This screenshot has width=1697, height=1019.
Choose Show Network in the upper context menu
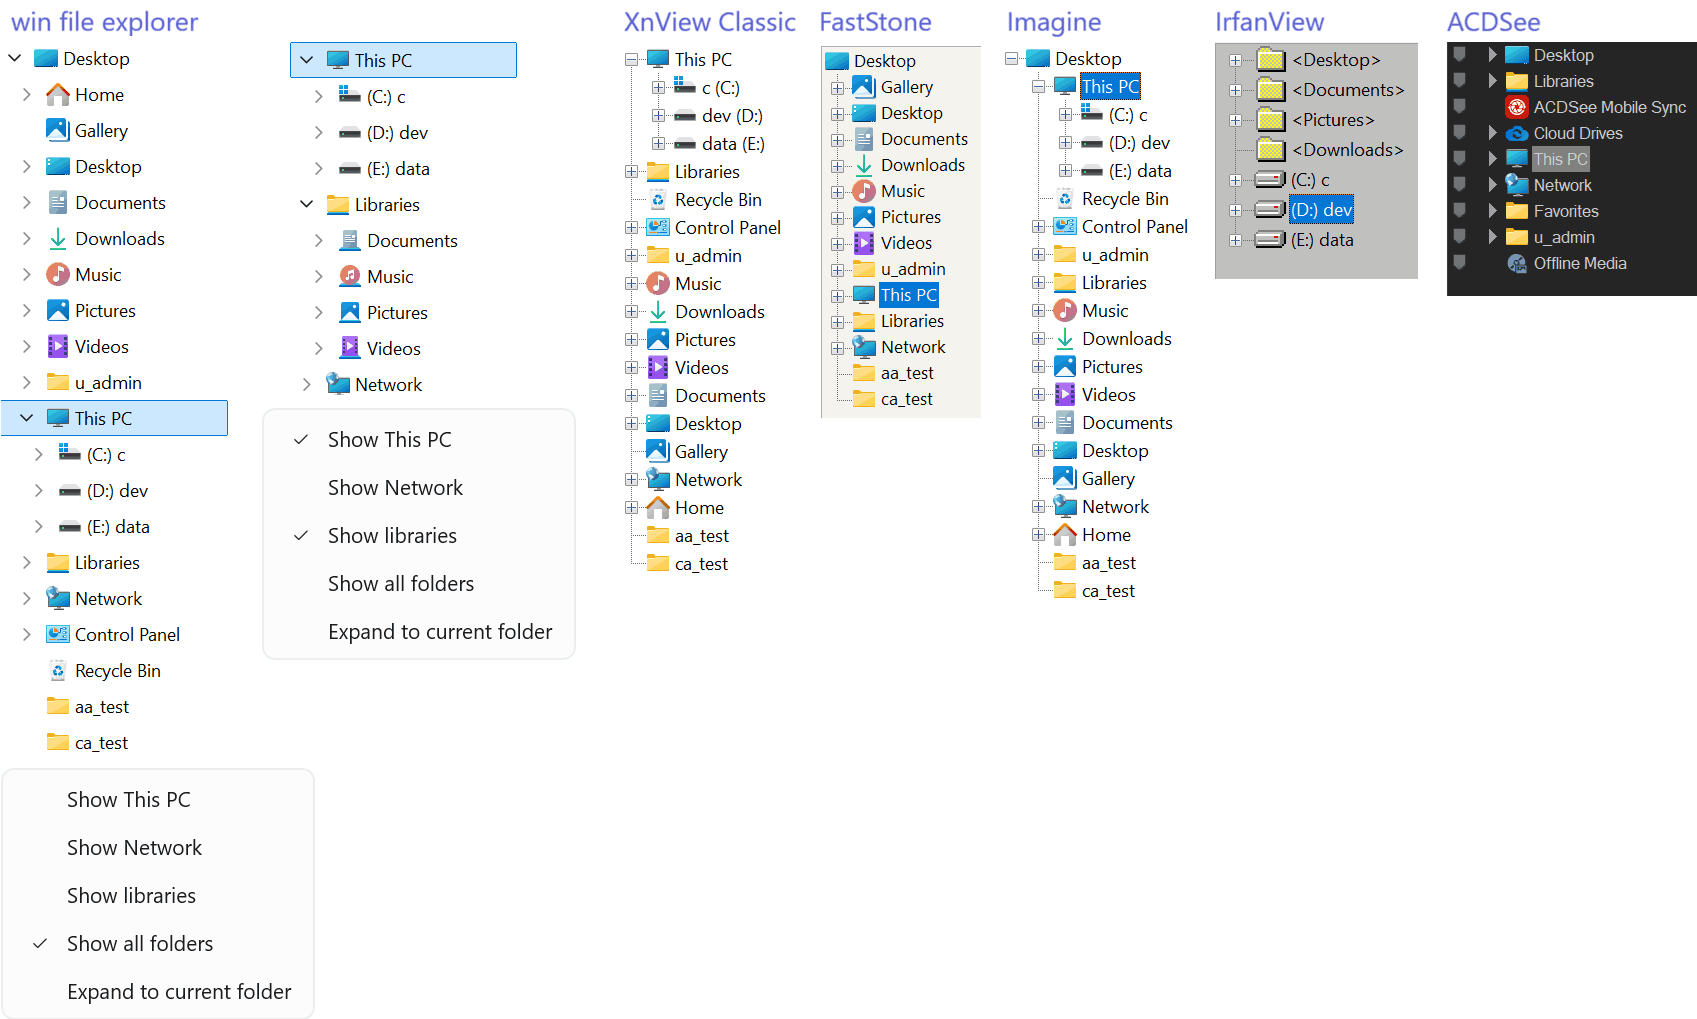419,488
